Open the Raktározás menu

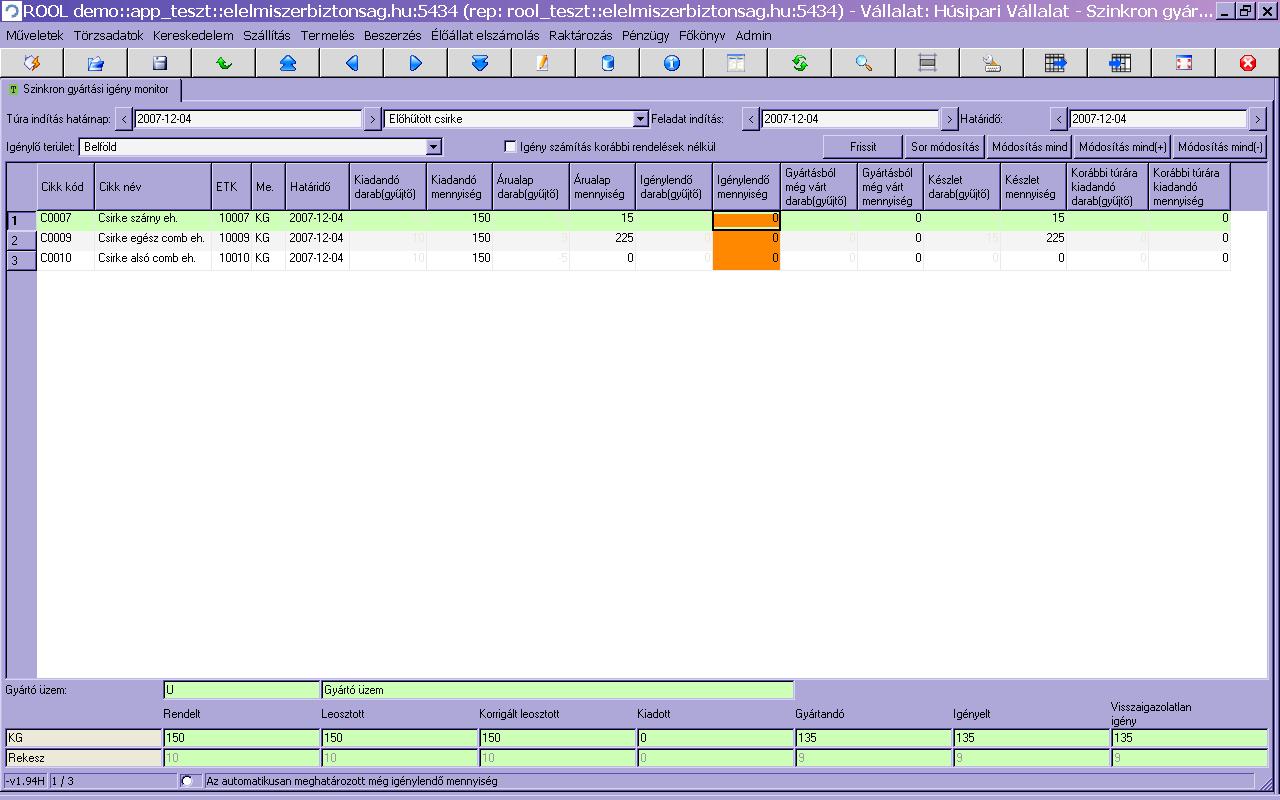point(580,35)
